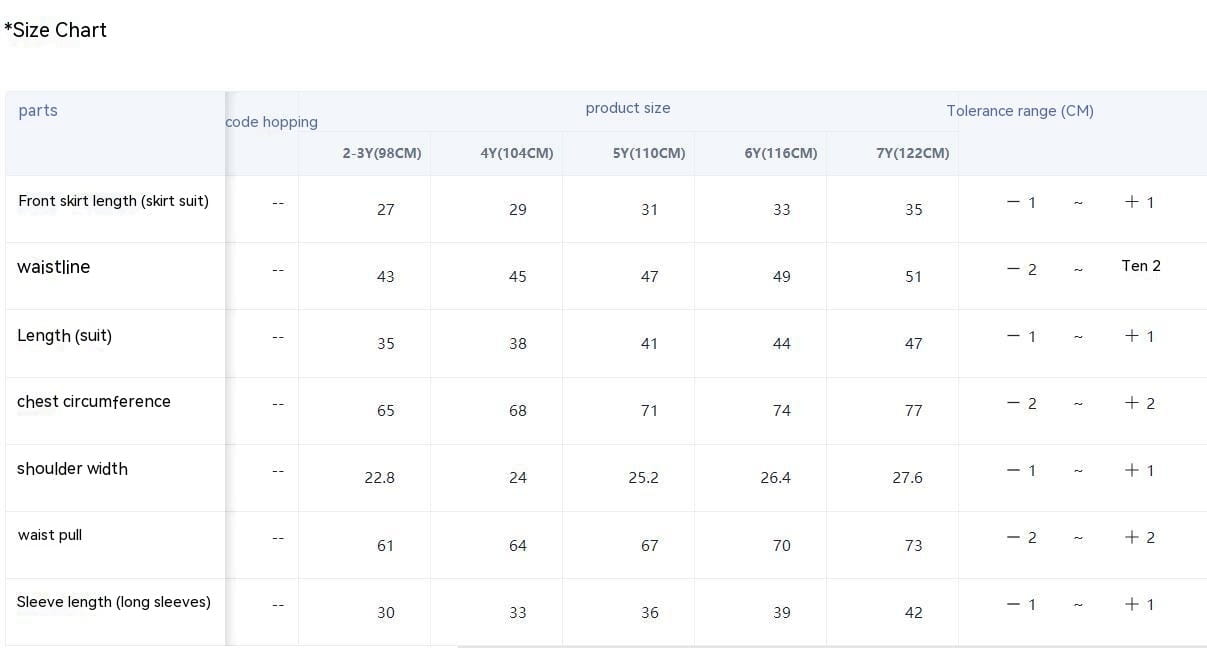1207x648 pixels.
Task: Click the '*Size Chart' title text
Action: pyautogui.click(x=56, y=30)
